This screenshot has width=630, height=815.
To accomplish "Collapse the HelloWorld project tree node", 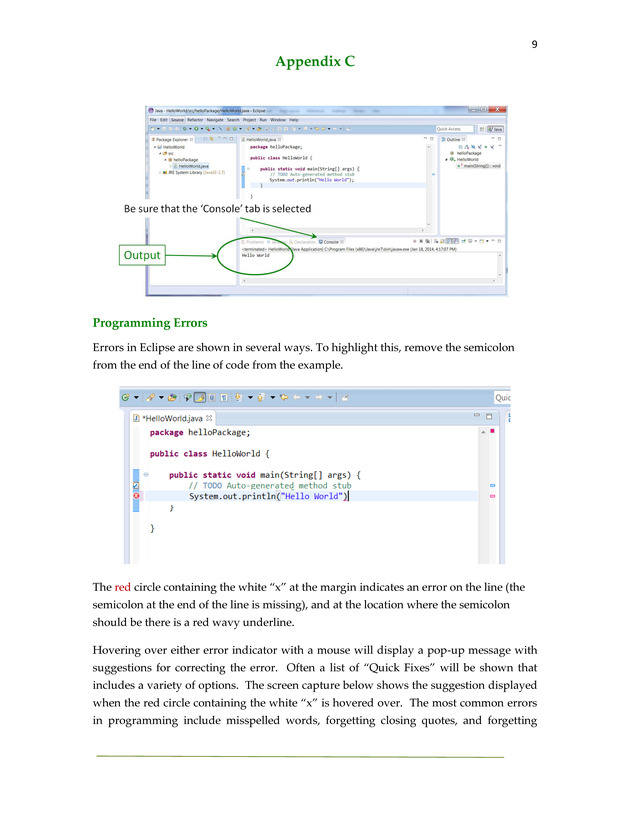I will point(155,147).
